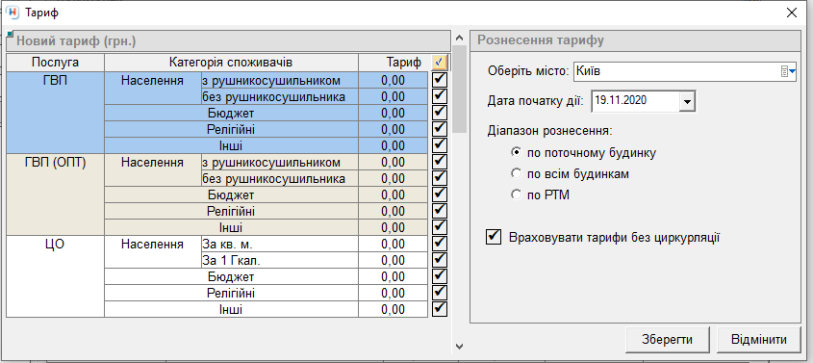Click tariff value for ЦО Інші
The width and height of the screenshot is (813, 363).
click(x=393, y=309)
